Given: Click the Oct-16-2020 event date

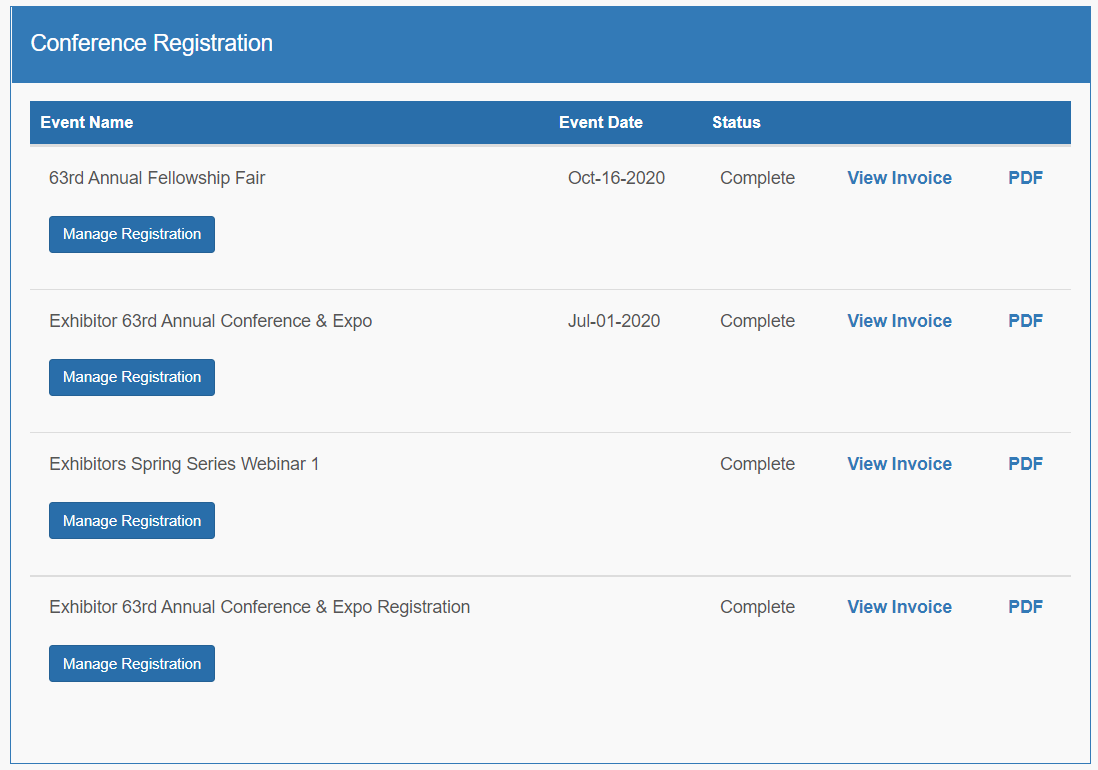Looking at the screenshot, I should (x=616, y=178).
